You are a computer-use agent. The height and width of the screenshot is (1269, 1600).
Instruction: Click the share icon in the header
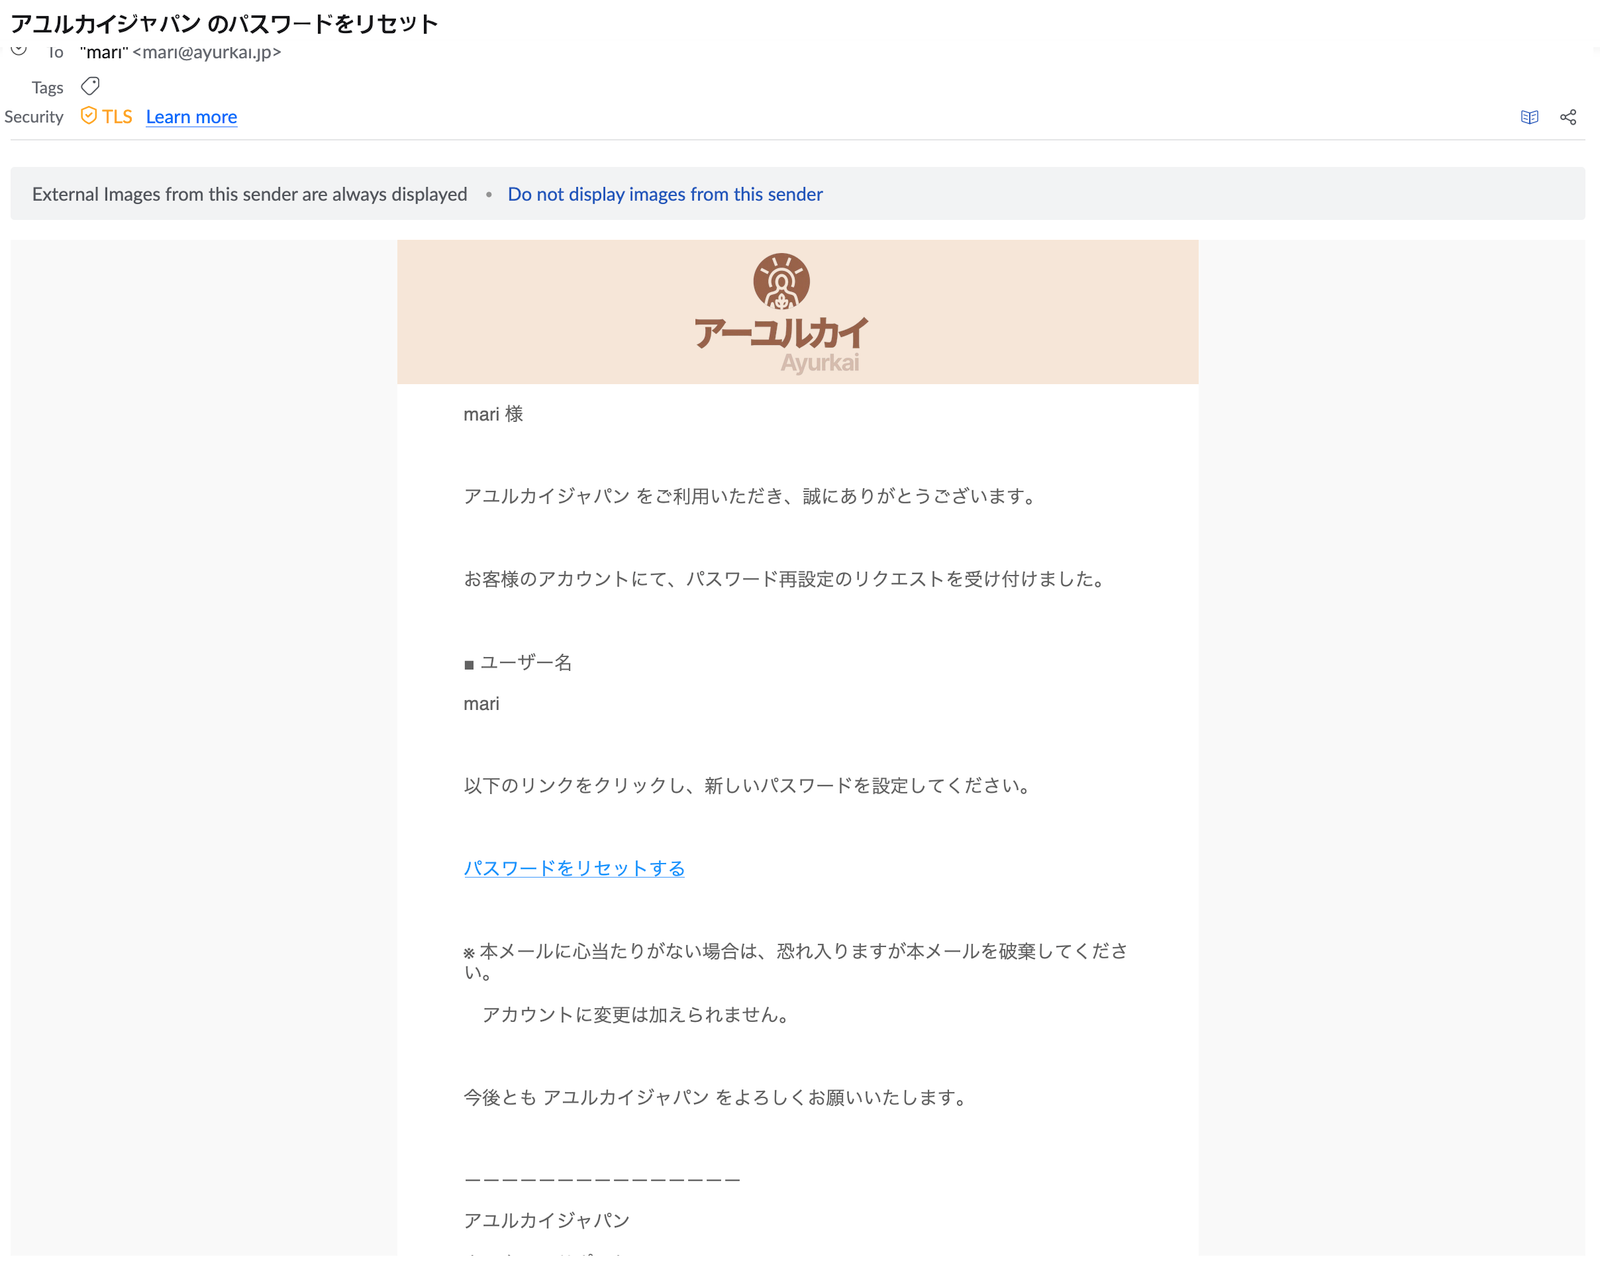[x=1568, y=117]
